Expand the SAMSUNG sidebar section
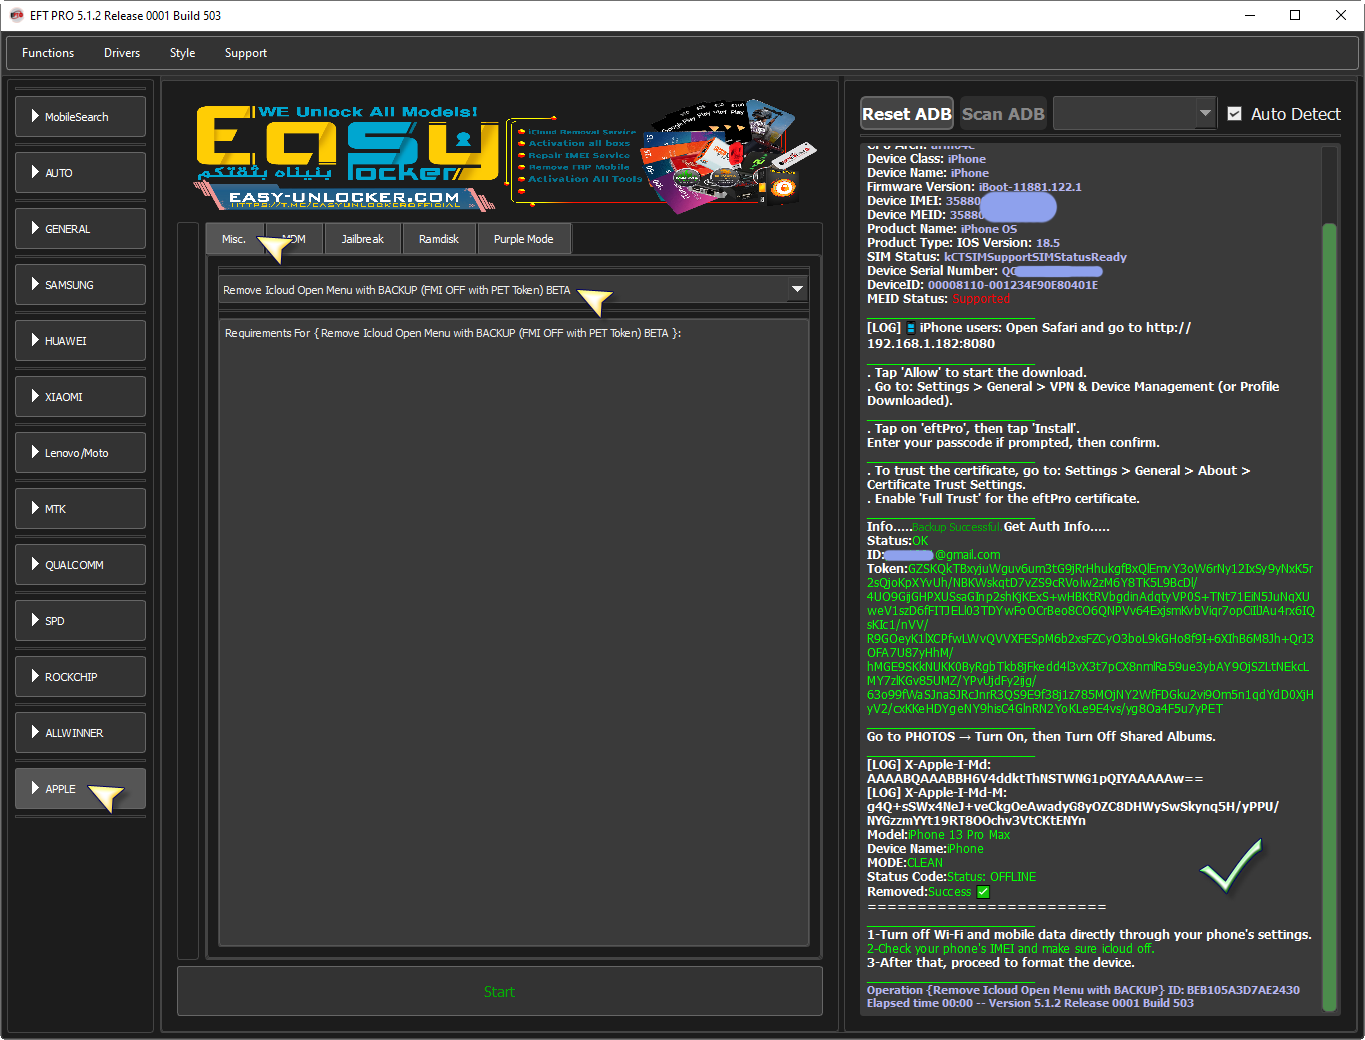 [x=81, y=285]
